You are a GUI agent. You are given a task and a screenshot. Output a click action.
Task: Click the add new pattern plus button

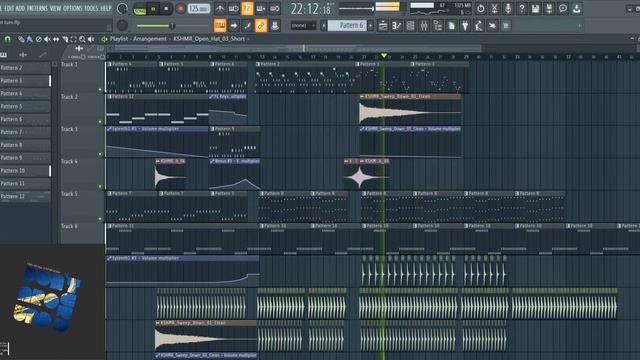371,26
